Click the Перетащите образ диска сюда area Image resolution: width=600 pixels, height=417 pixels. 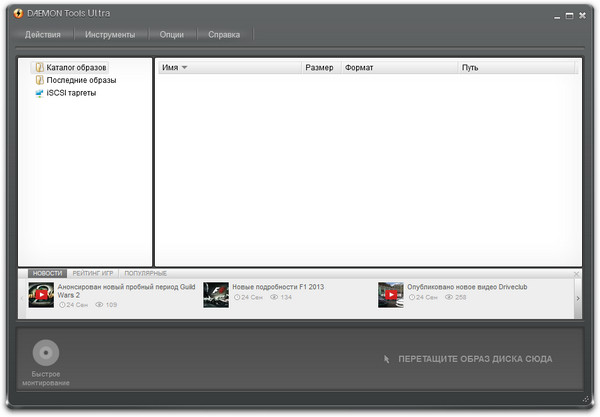point(473,358)
